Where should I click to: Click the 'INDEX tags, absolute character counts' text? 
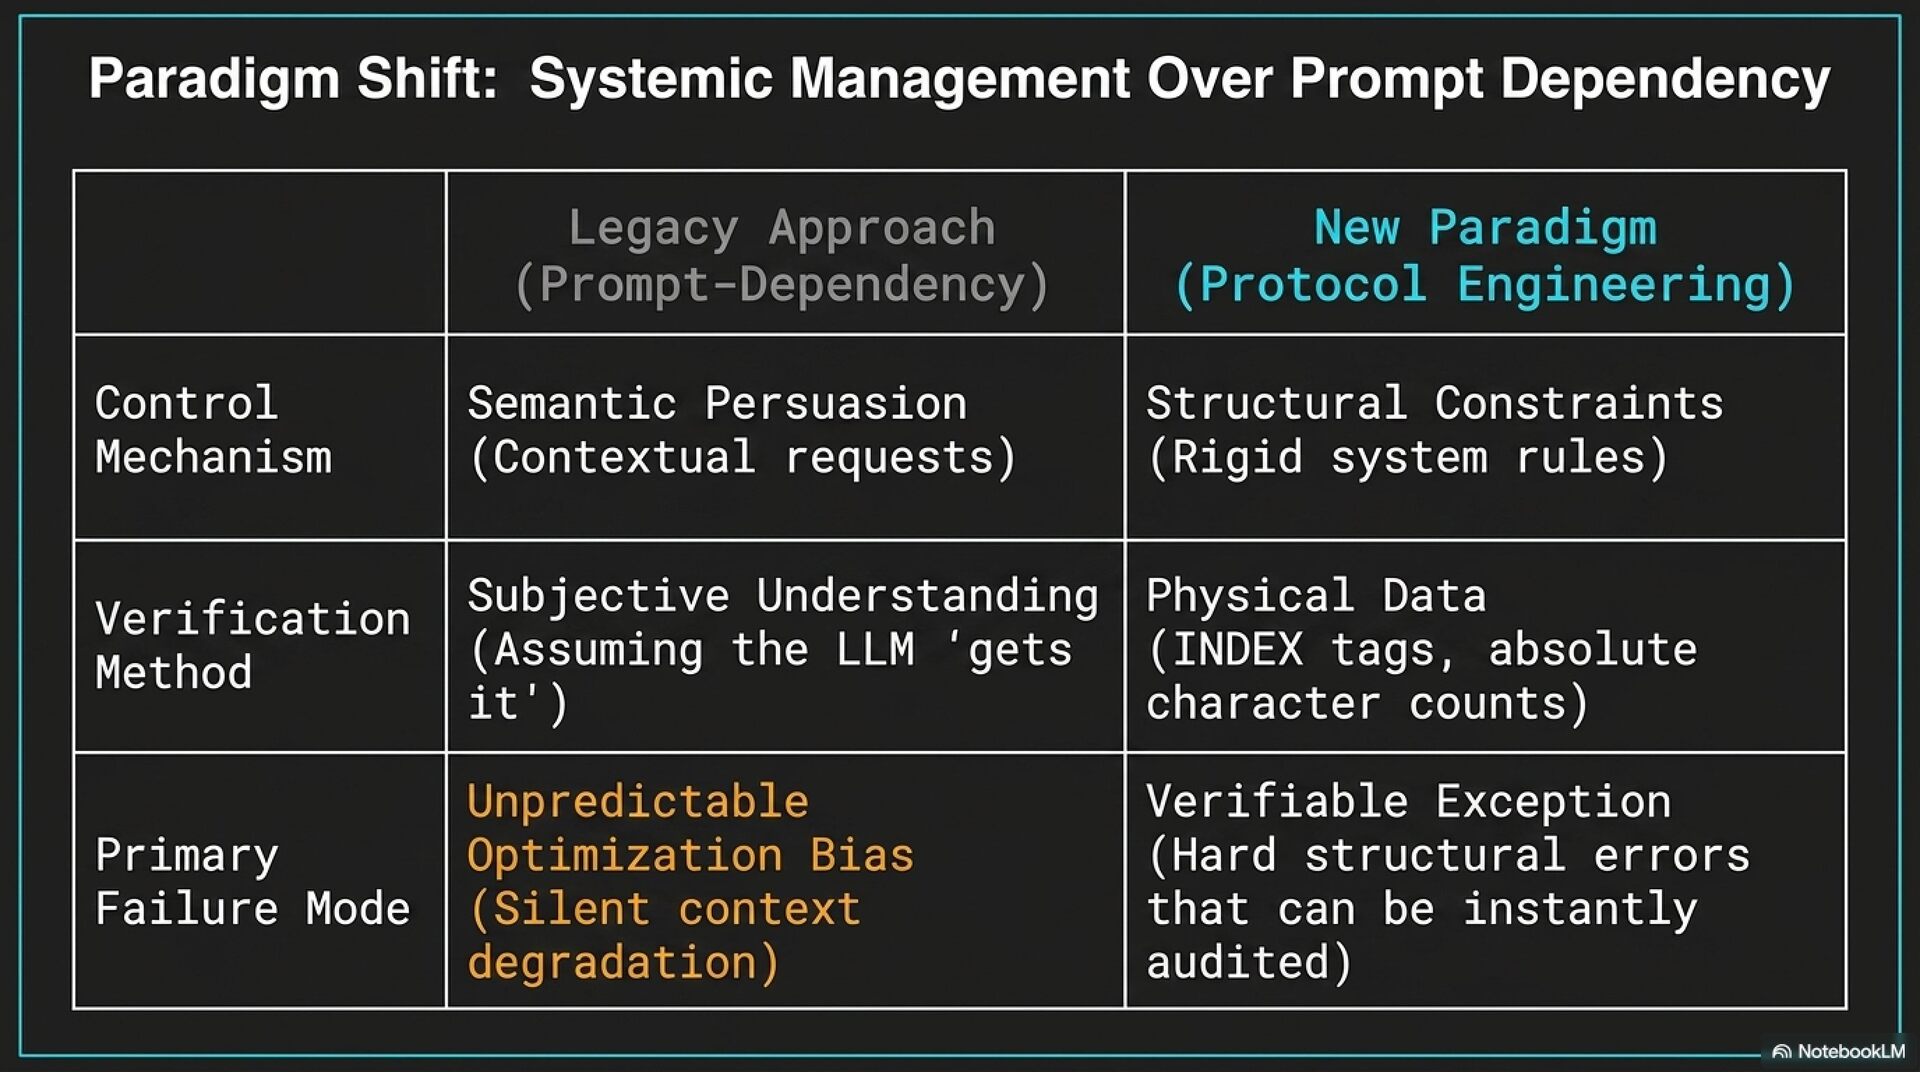point(1422,677)
